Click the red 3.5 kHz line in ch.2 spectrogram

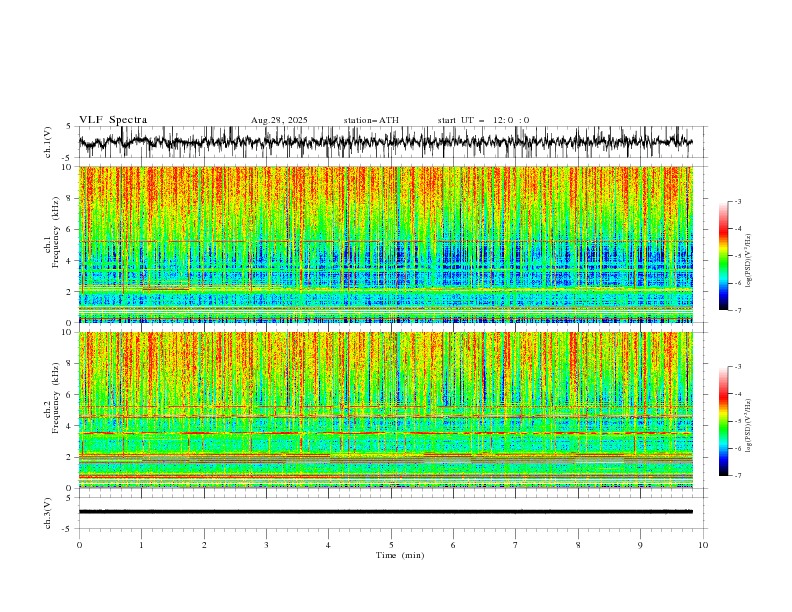386,433
